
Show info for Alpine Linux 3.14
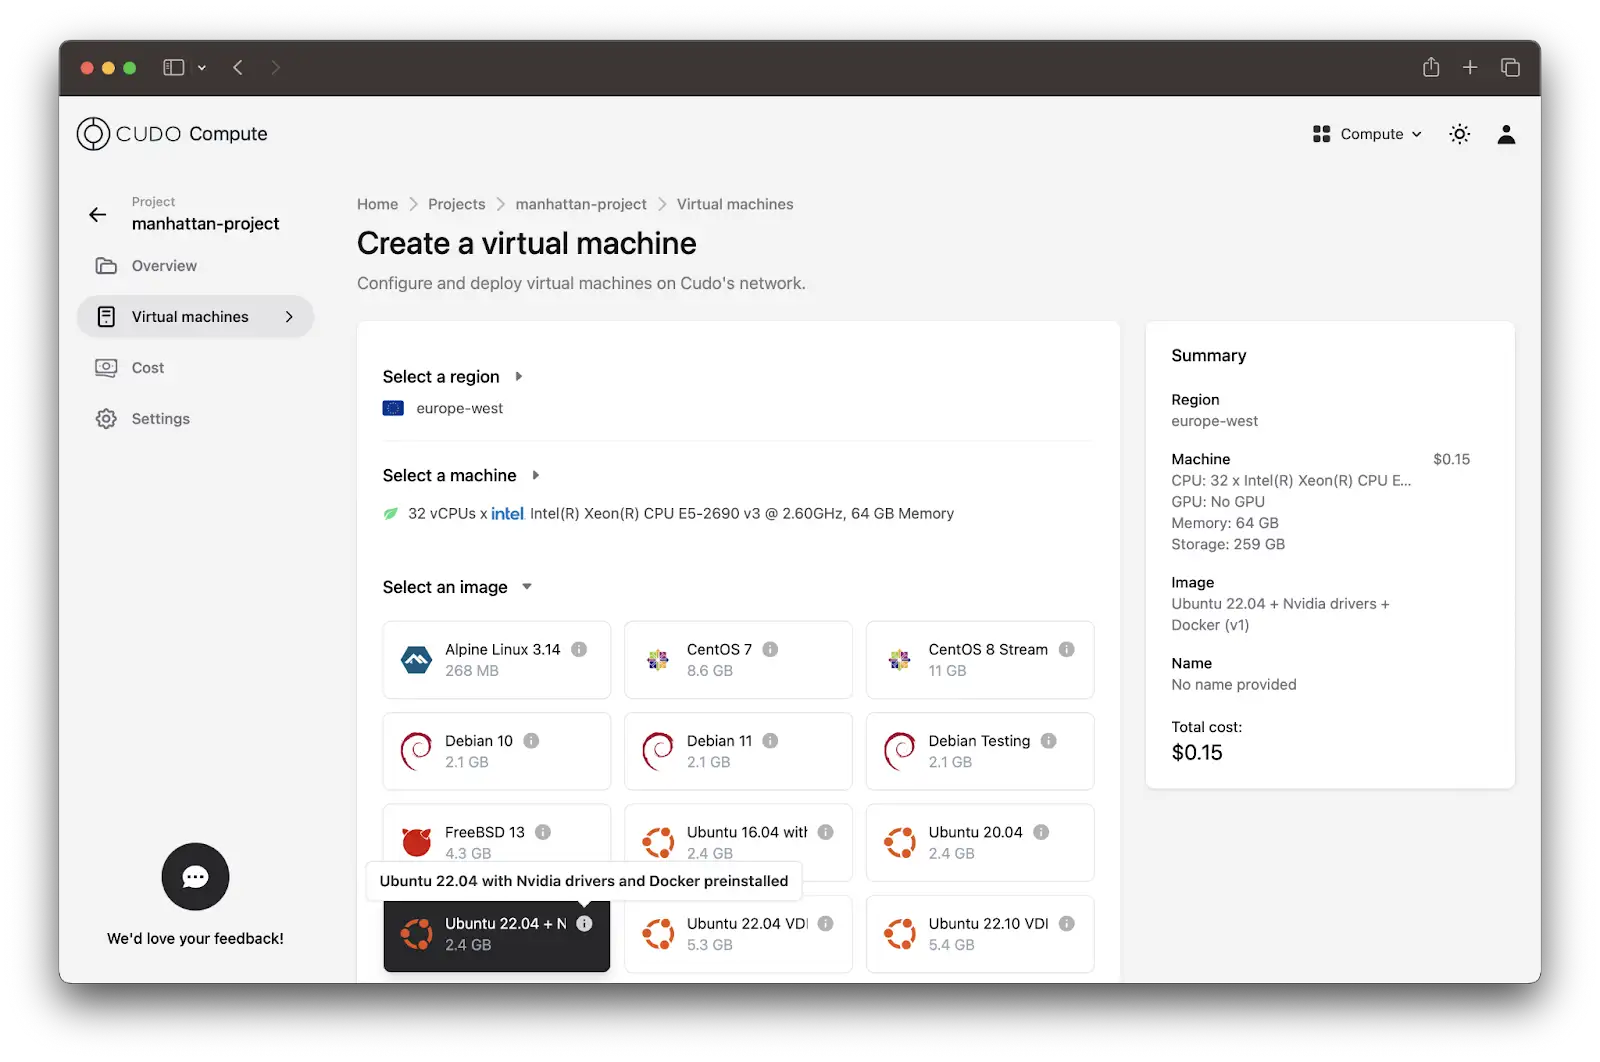(579, 649)
